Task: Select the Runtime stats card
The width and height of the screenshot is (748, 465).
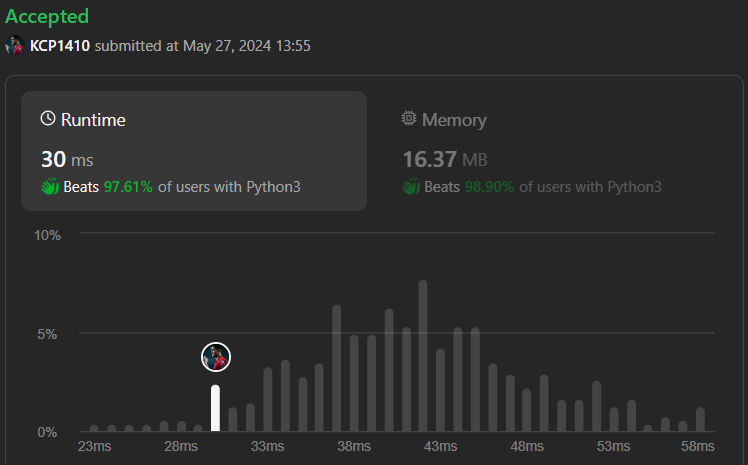Action: click(x=194, y=150)
